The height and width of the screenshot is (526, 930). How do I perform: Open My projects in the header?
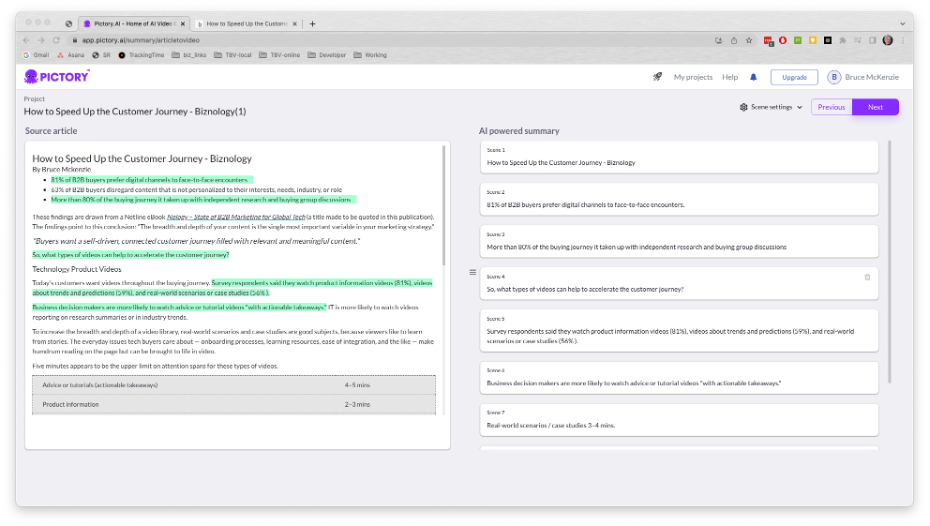(x=693, y=77)
